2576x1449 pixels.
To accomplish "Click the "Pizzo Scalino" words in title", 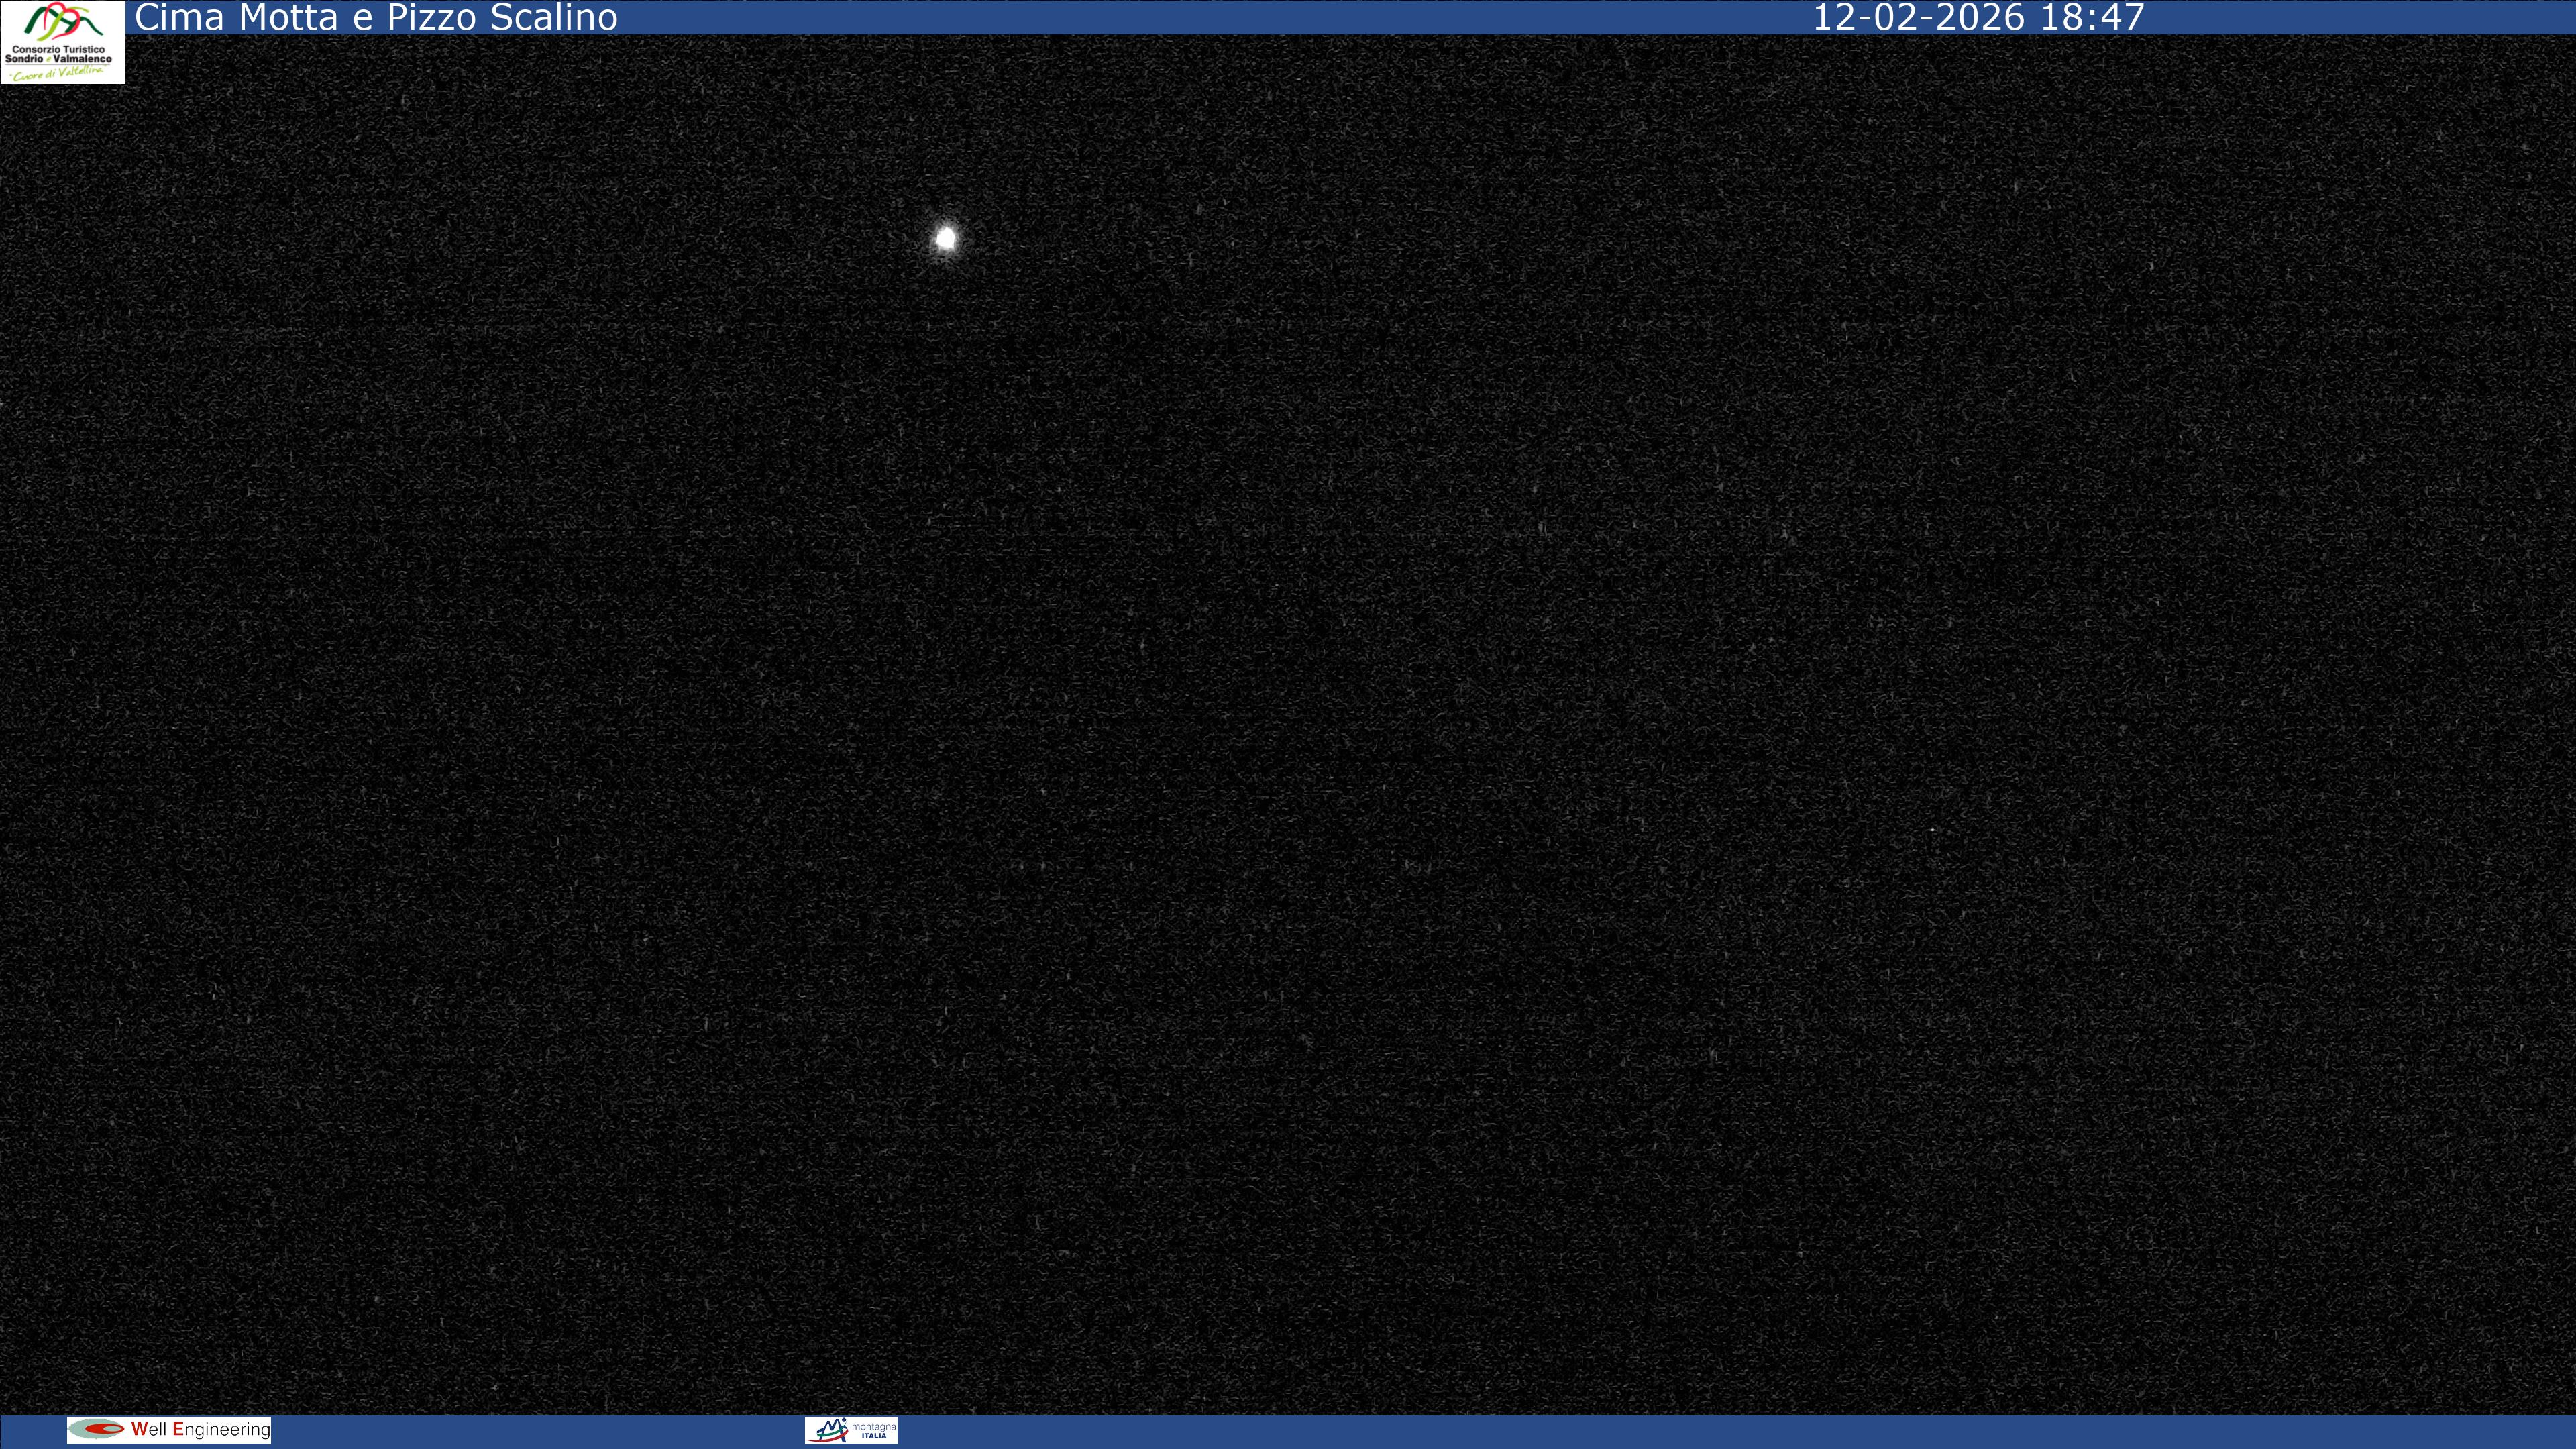I will [502, 17].
